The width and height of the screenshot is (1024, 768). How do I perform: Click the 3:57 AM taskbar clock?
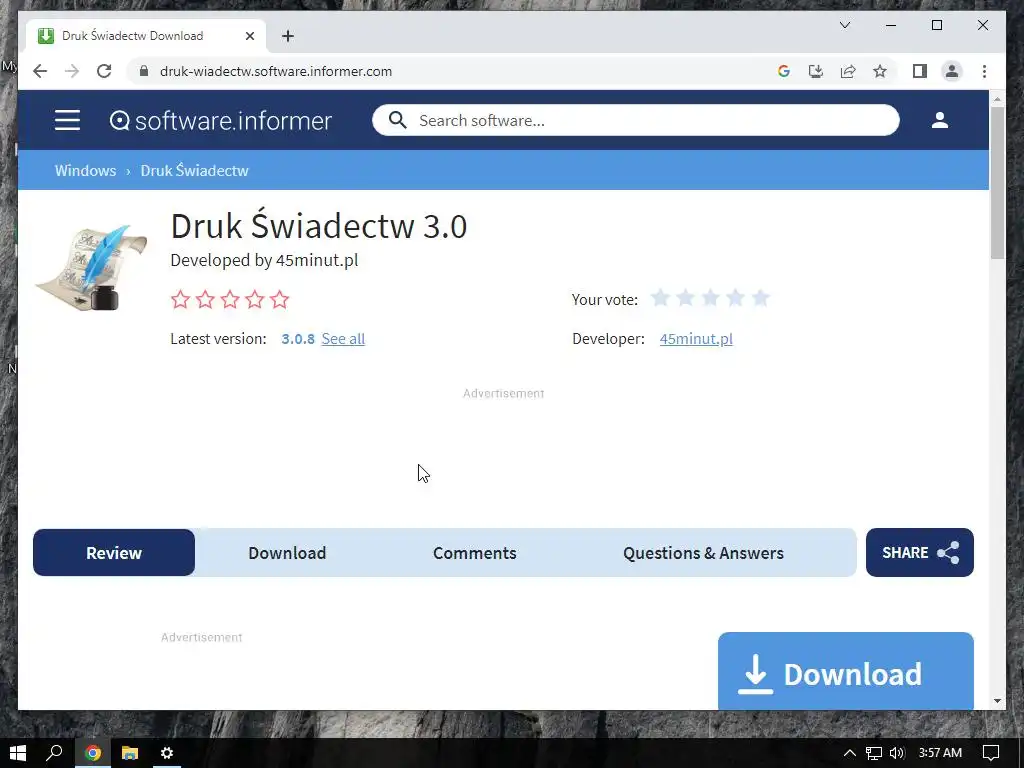tap(940, 753)
